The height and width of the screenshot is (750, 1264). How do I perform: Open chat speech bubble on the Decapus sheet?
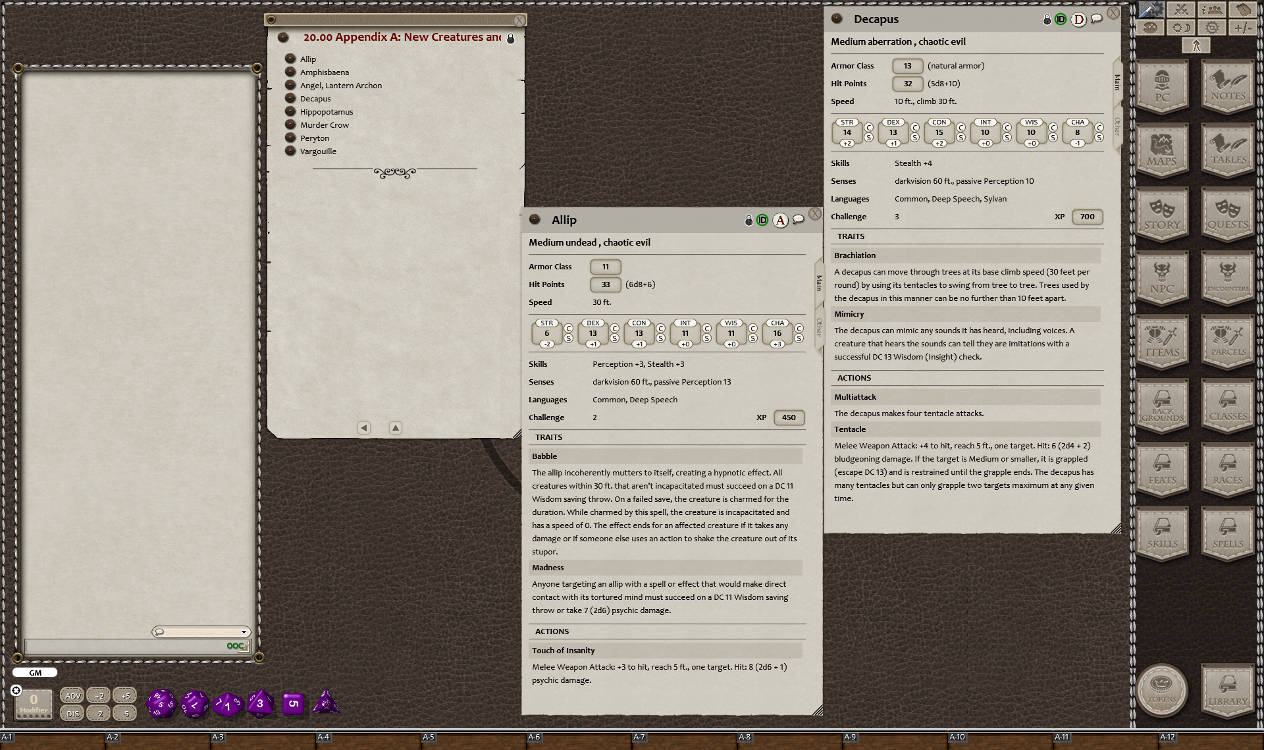tap(1094, 18)
